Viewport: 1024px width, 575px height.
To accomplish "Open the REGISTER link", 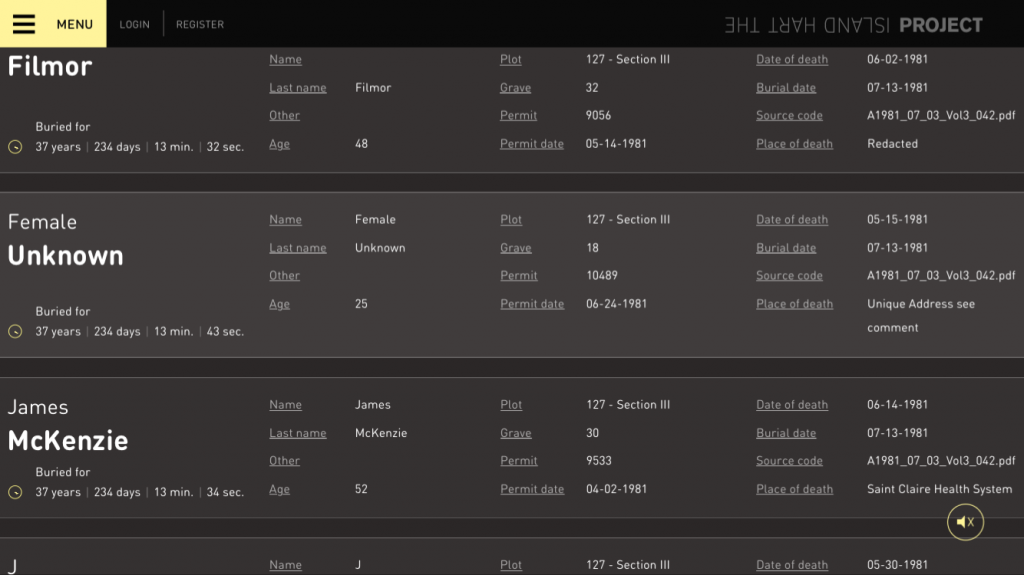I will click(x=200, y=24).
